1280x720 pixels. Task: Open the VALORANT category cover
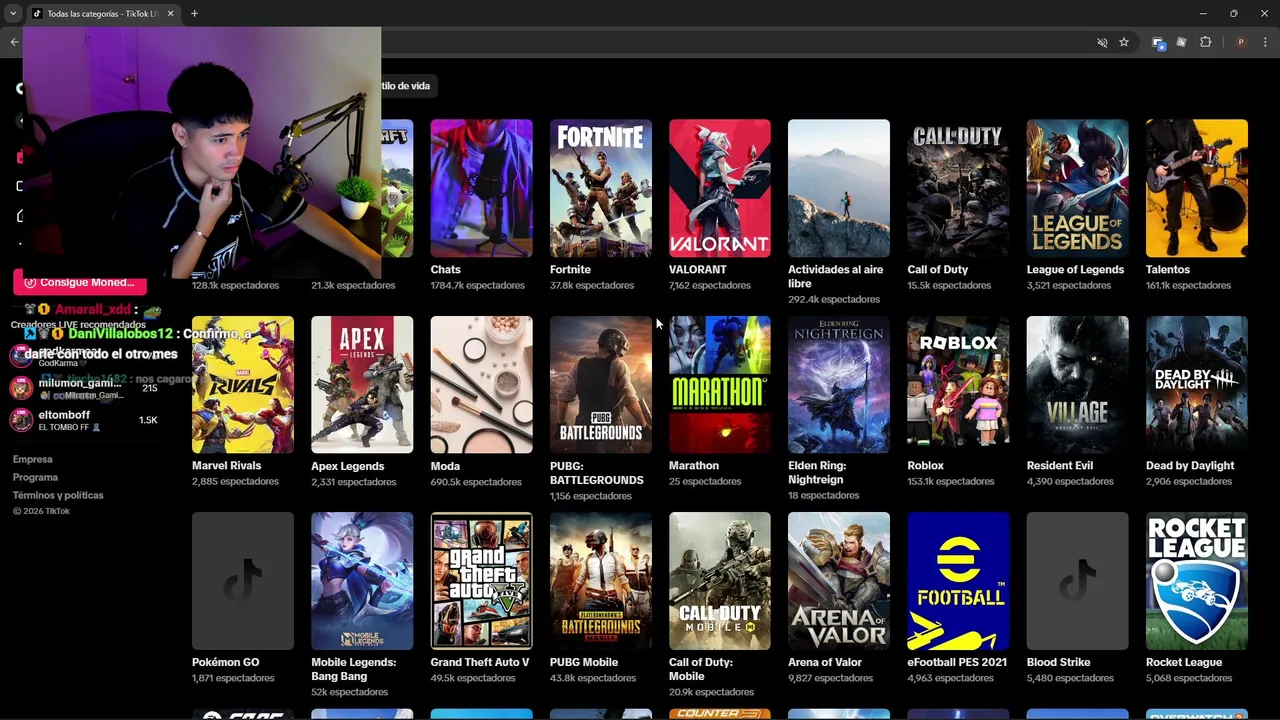pos(719,188)
